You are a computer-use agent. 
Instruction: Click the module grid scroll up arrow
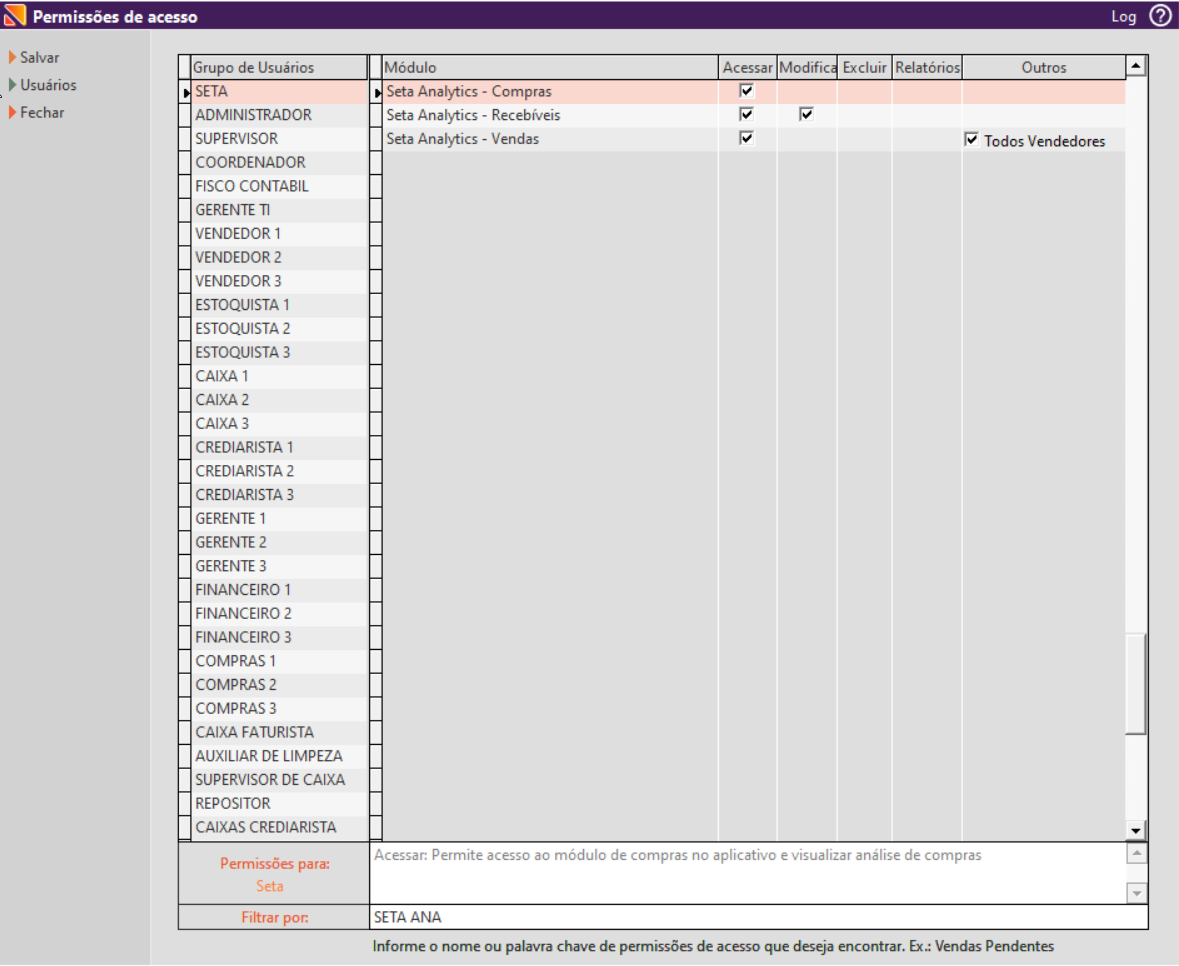(x=1135, y=67)
